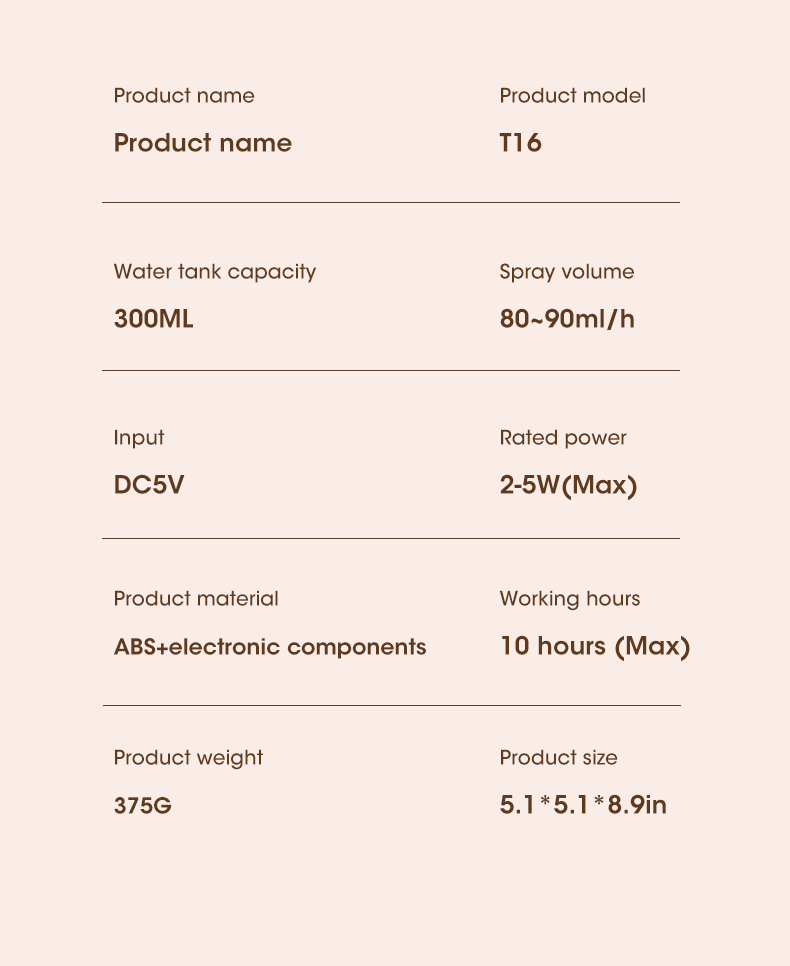Click the 'Spray volume' label
Viewport: 790px width, 966px height.
click(x=566, y=272)
